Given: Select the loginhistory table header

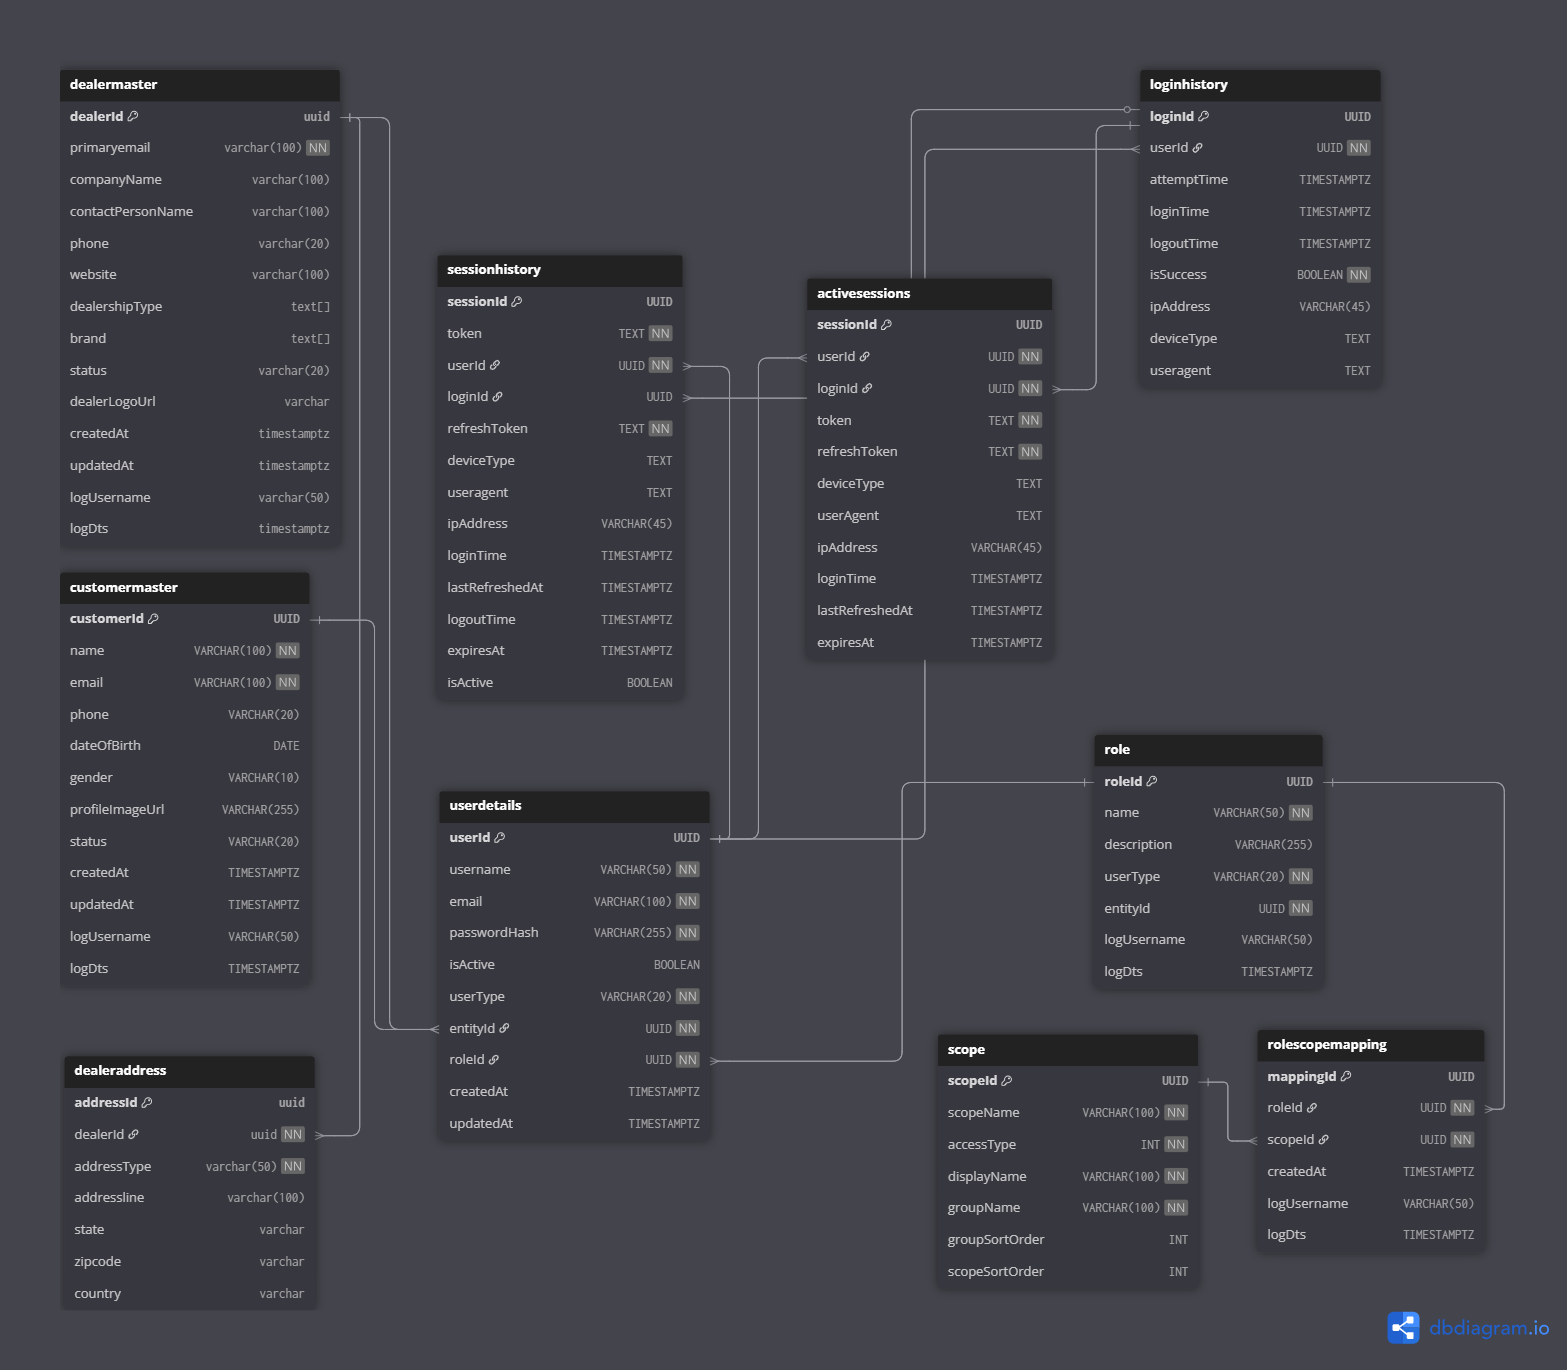Looking at the screenshot, I should 1259,84.
